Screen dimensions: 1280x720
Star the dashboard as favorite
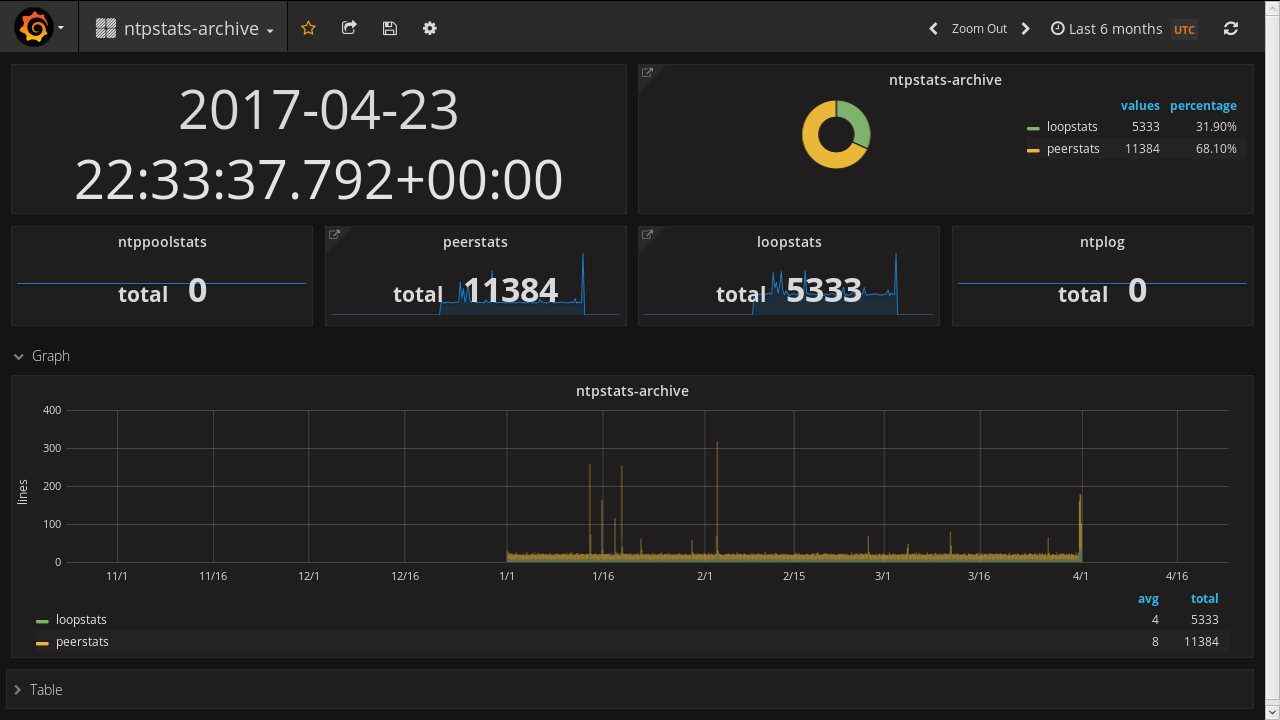[308, 28]
